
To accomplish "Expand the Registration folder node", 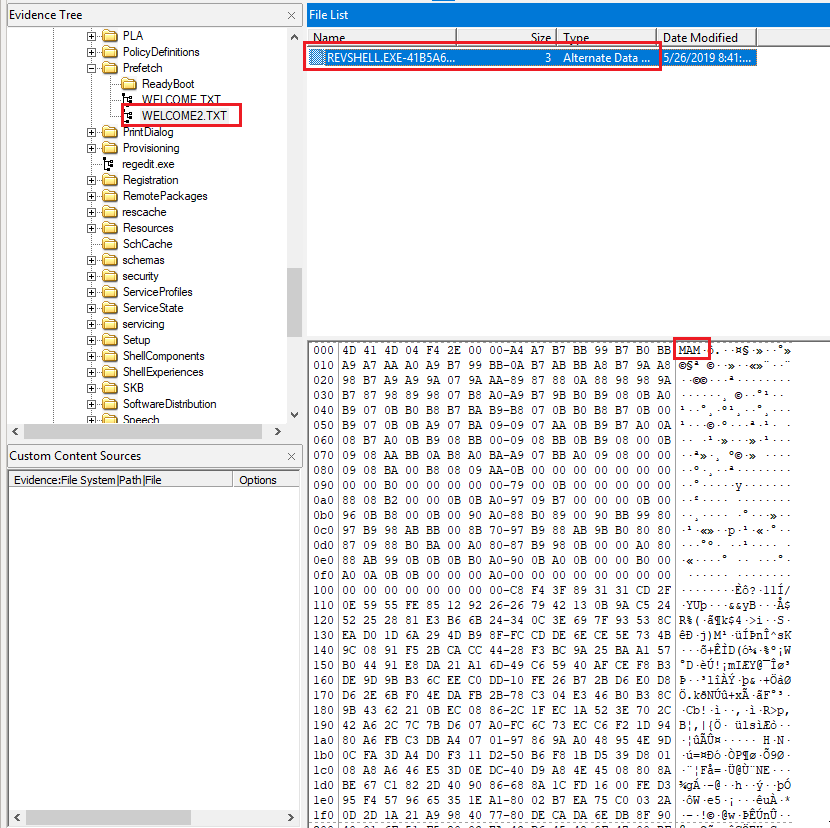I will (92, 180).
